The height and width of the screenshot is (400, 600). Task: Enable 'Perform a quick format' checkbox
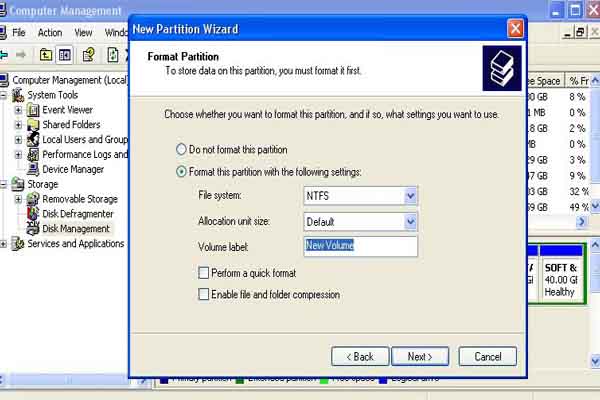tap(204, 273)
